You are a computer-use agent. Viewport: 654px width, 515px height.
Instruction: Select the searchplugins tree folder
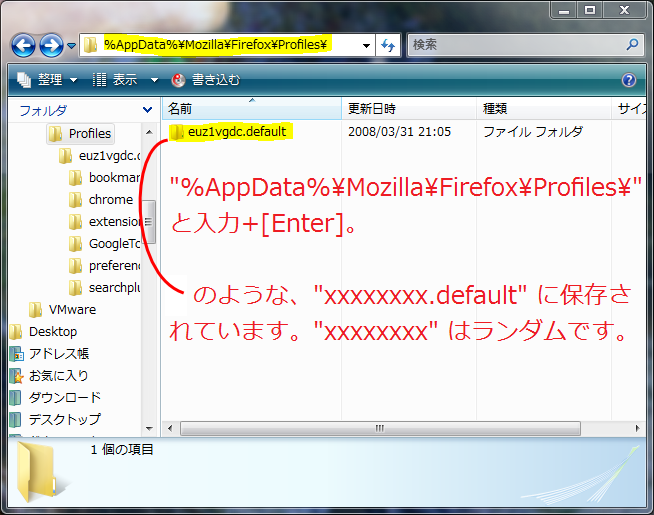click(105, 288)
